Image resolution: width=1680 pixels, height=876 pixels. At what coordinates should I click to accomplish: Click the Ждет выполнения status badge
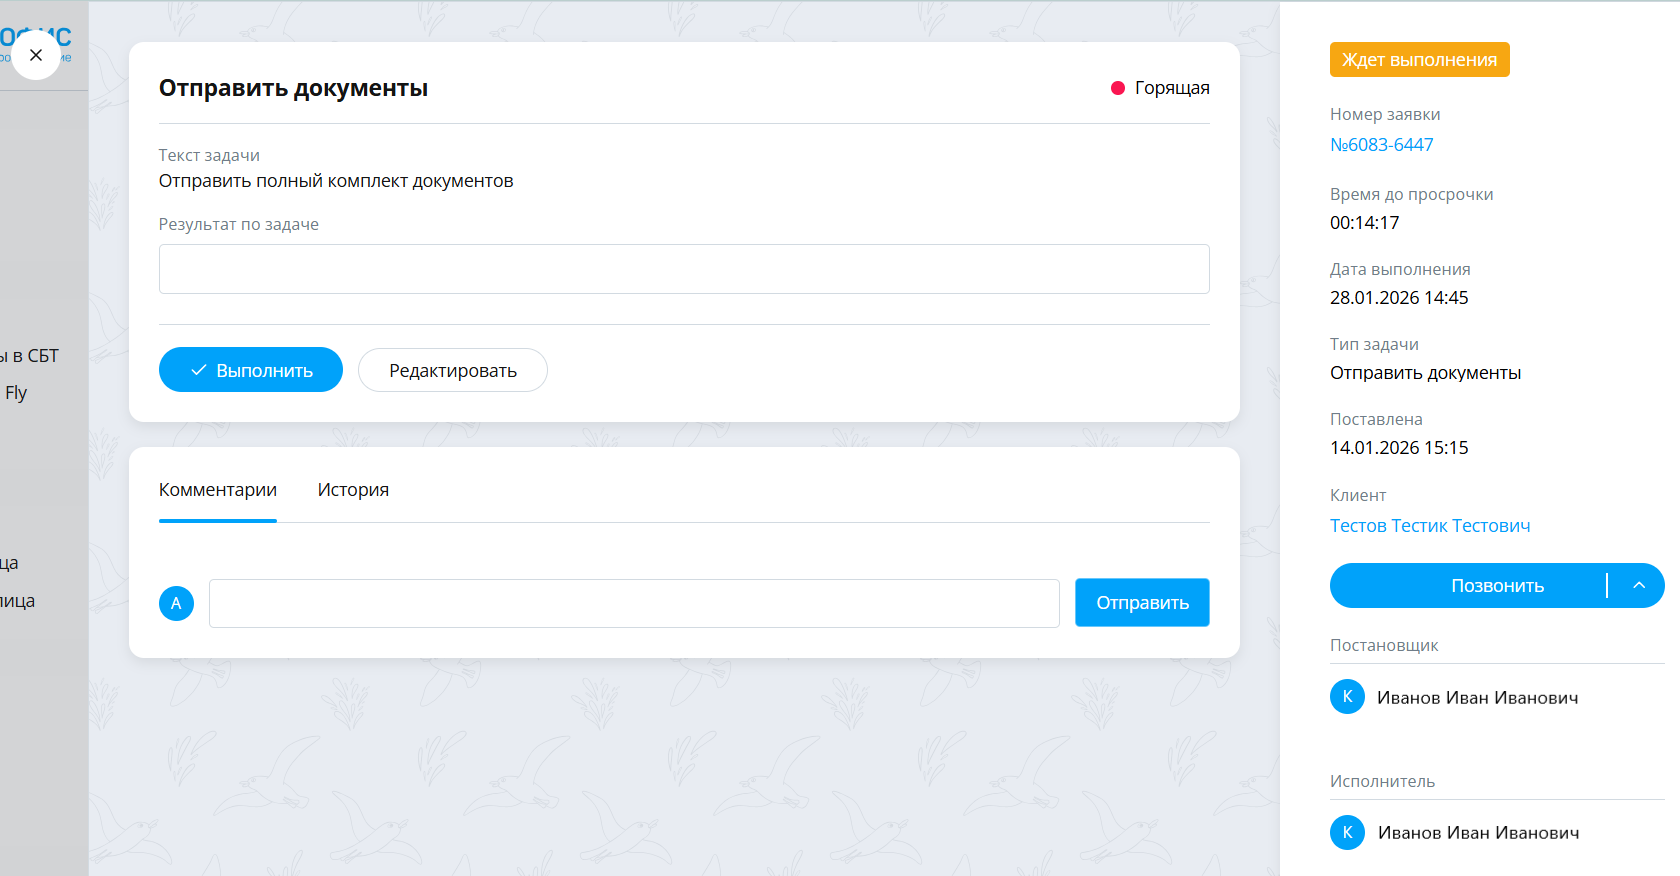coord(1419,60)
